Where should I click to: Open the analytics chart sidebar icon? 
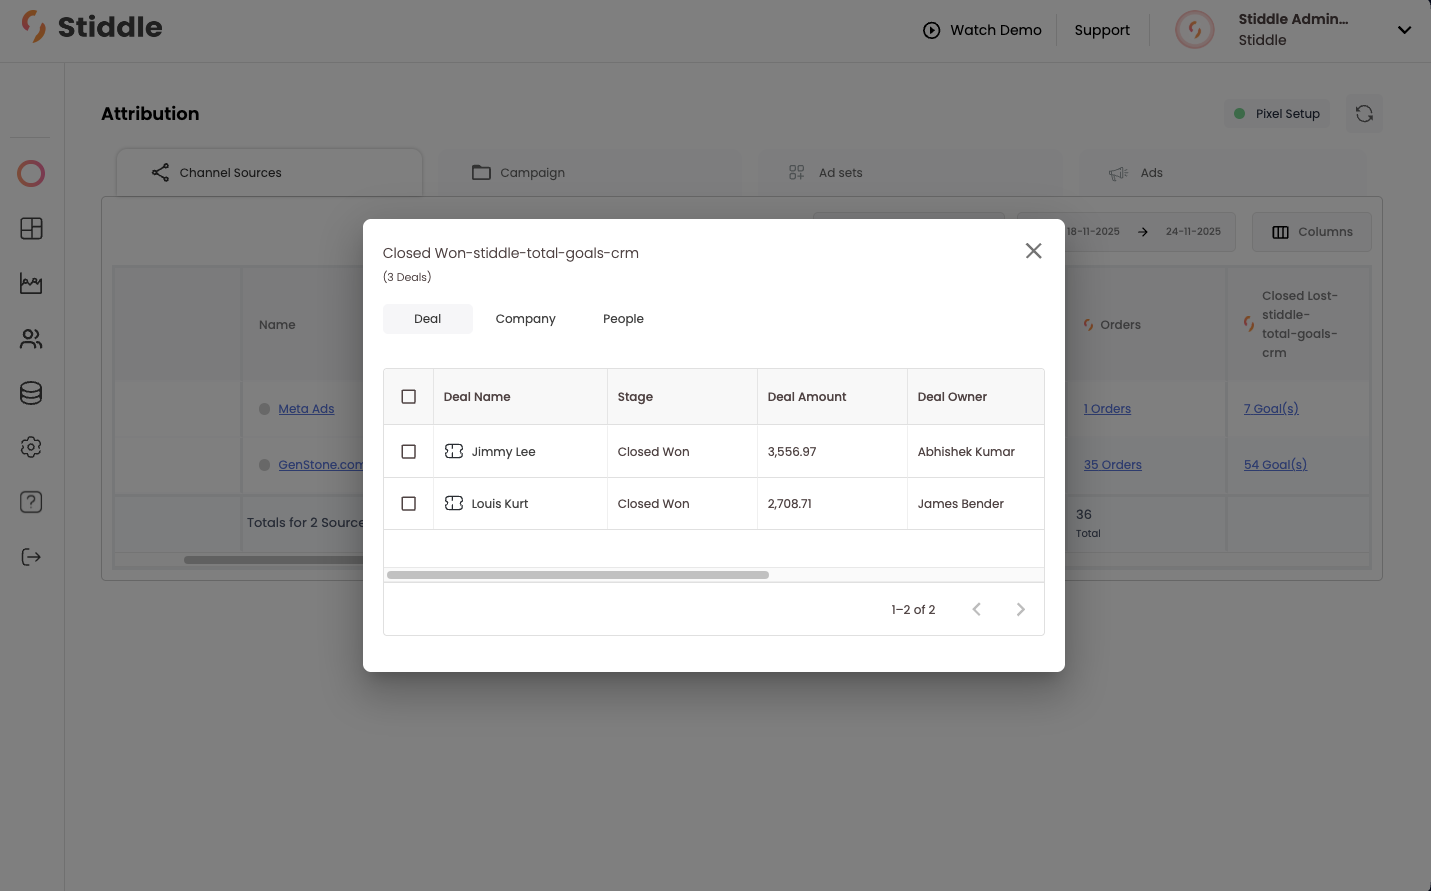coord(31,284)
